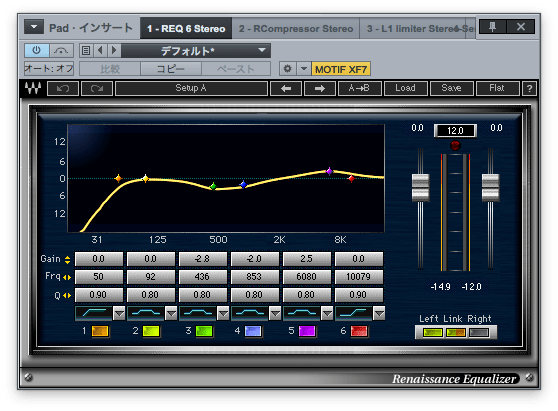The image size is (558, 411).
Task: Open band 4 filter type dropdown
Action: 275,313
